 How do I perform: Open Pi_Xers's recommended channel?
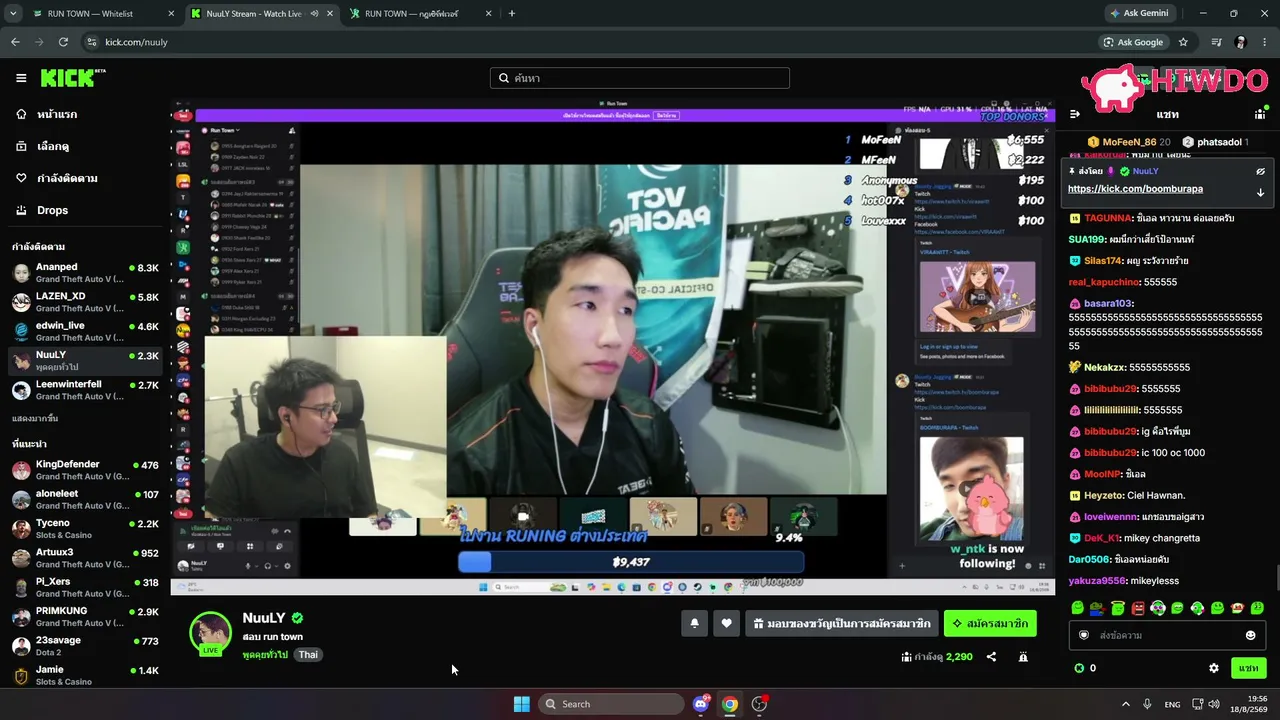[85, 587]
